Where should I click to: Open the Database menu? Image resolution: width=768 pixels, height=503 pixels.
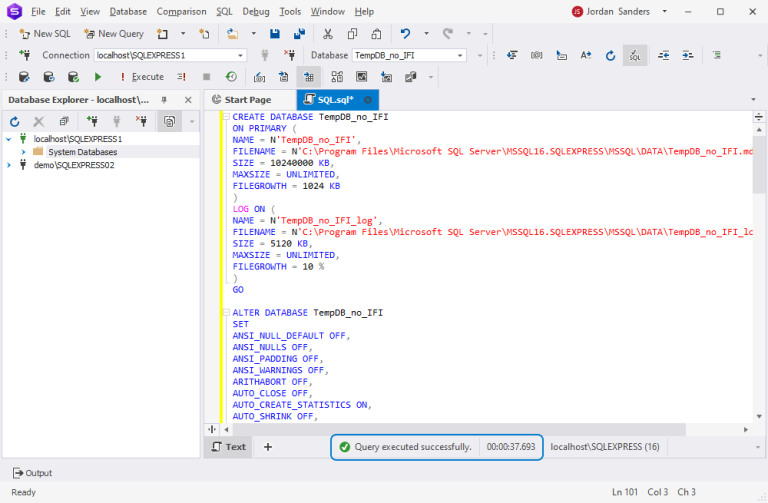pos(128,11)
